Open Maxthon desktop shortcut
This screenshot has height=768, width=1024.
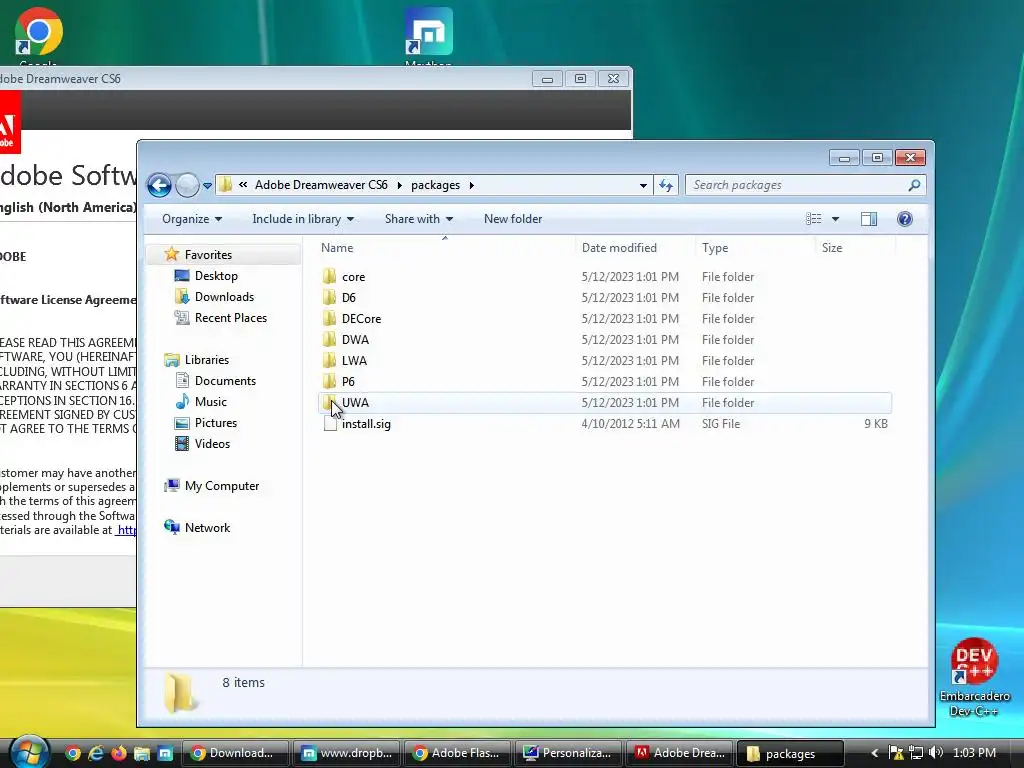coord(428,36)
